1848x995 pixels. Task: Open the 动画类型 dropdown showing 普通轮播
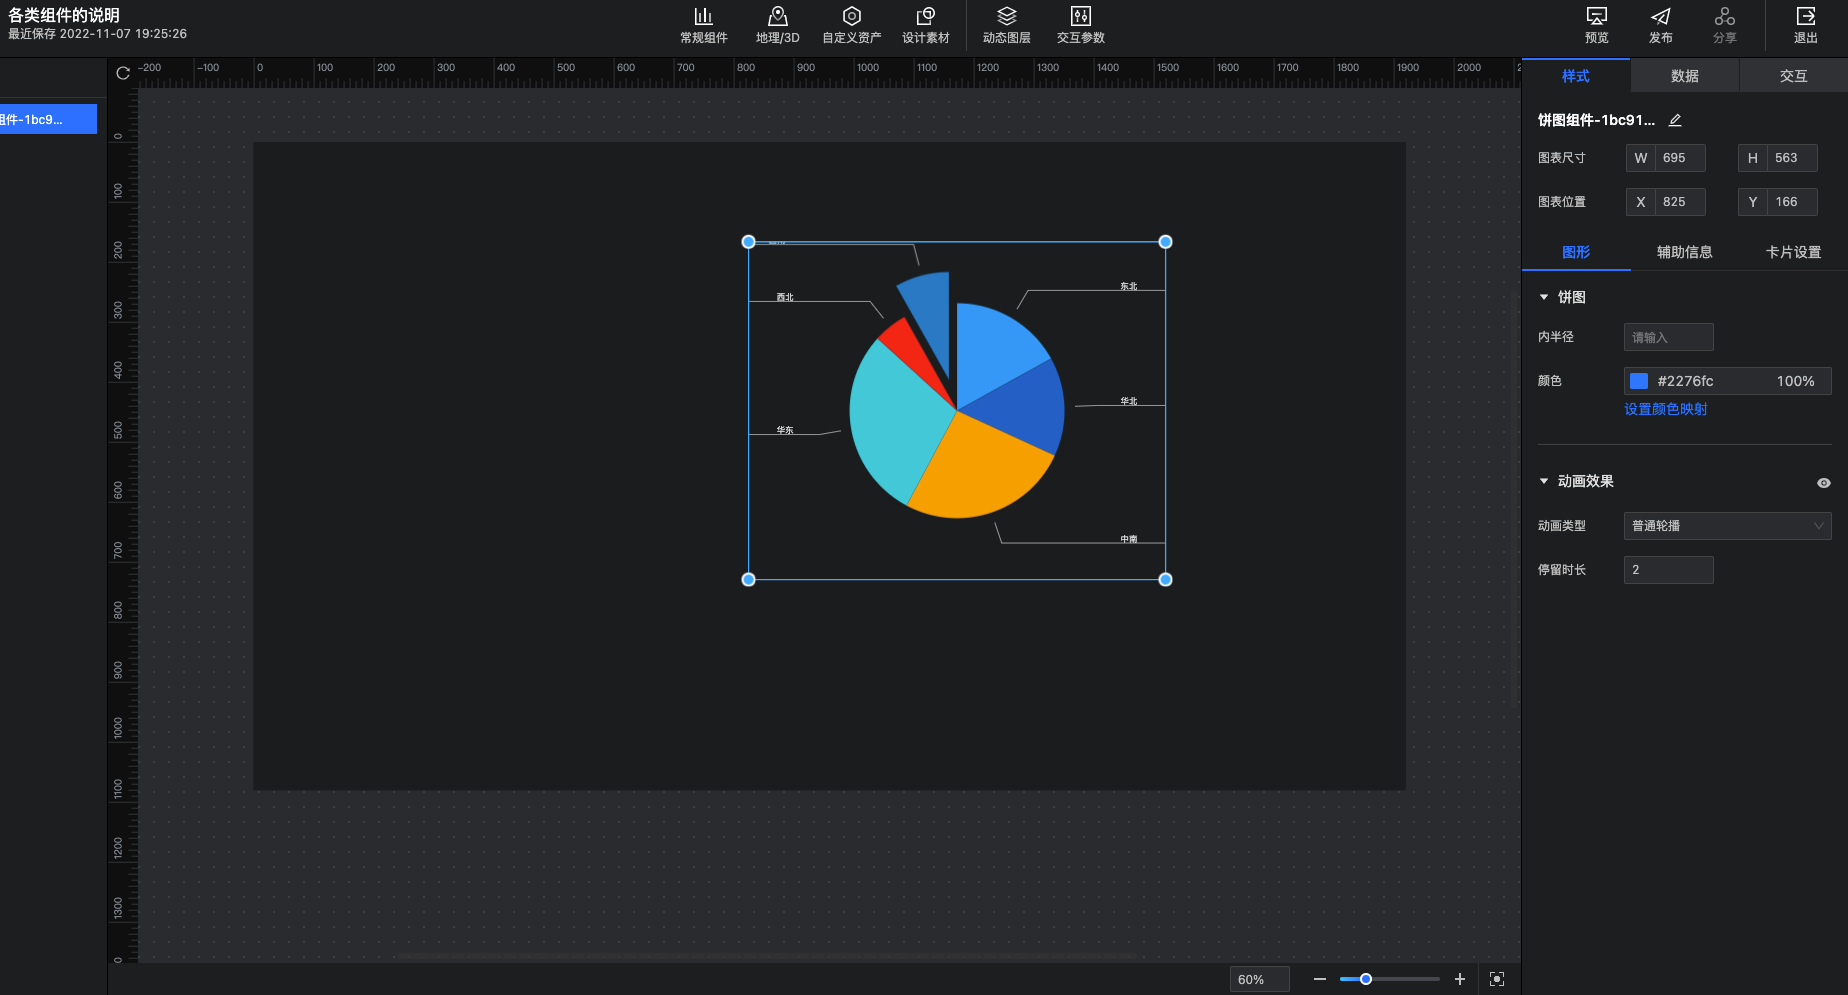click(x=1727, y=526)
